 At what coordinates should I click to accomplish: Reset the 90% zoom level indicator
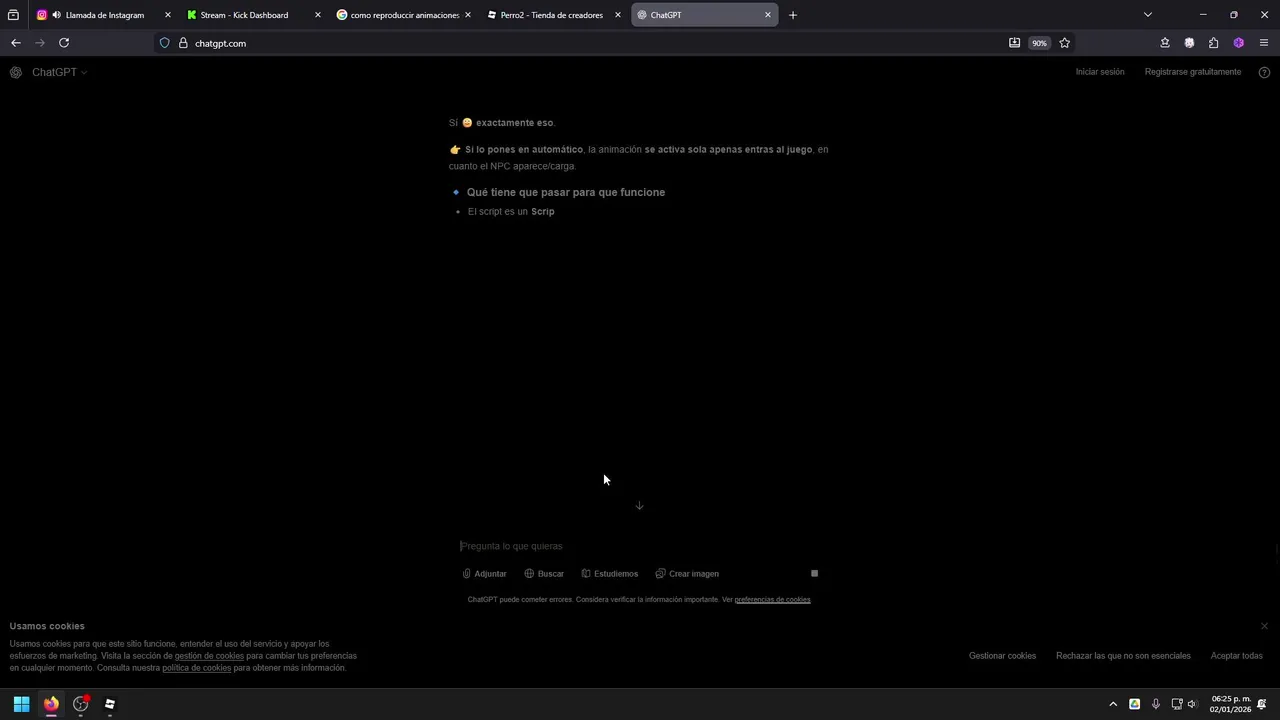pos(1039,43)
